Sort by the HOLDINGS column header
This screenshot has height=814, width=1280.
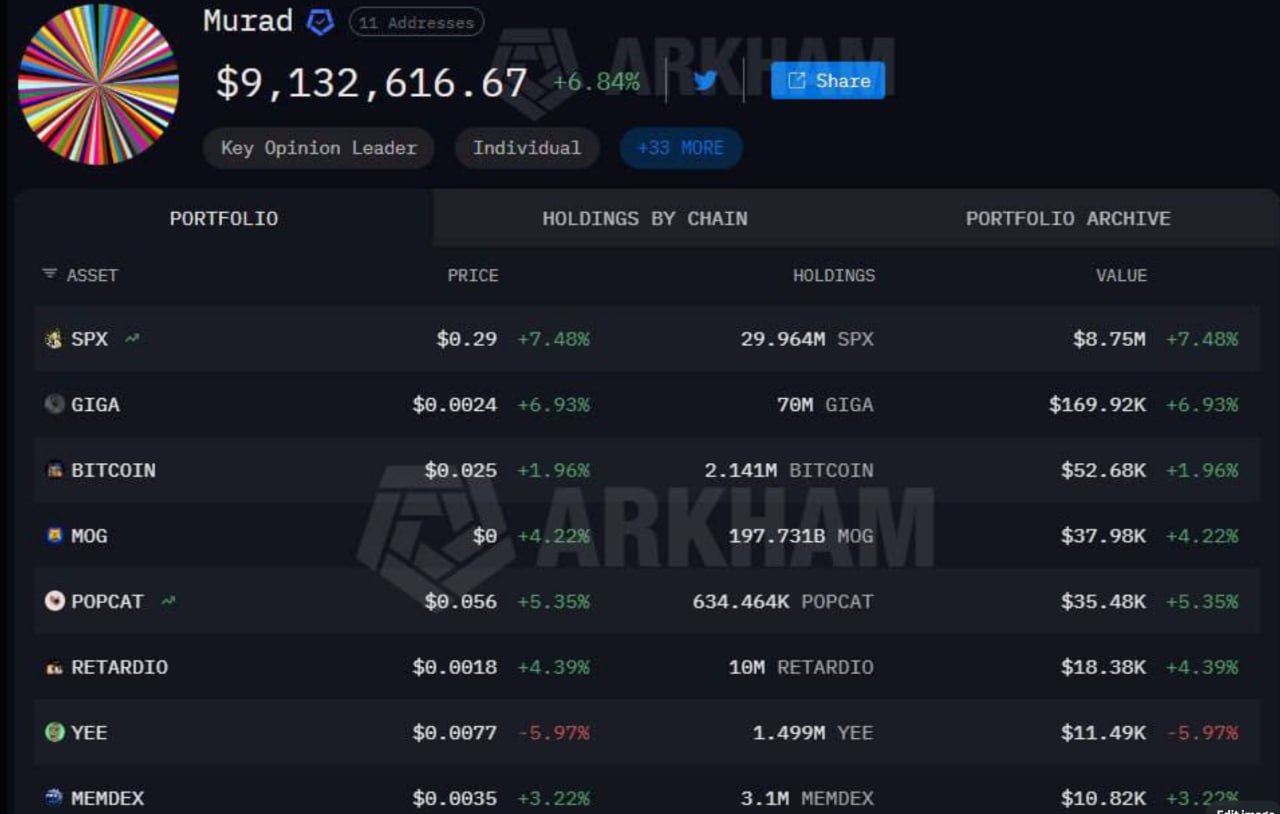click(x=834, y=275)
